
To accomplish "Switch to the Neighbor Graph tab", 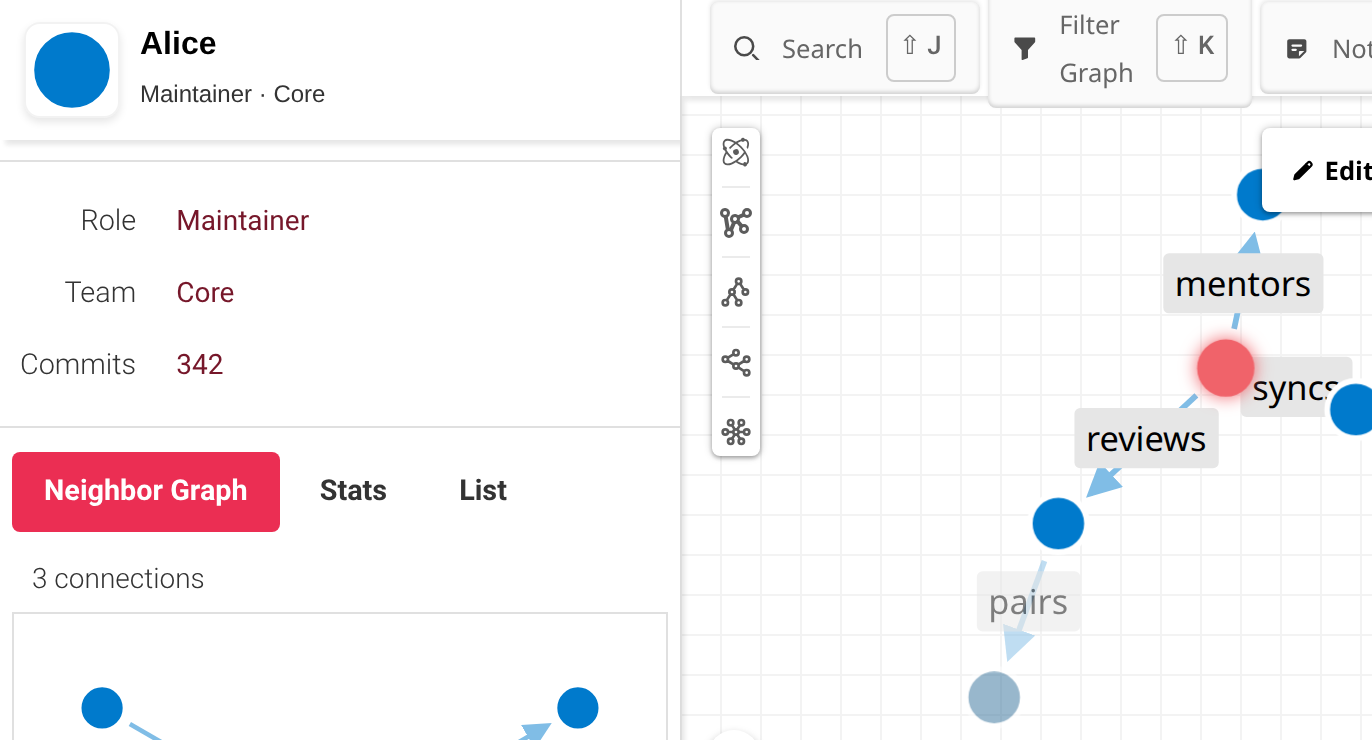I will coord(146,491).
